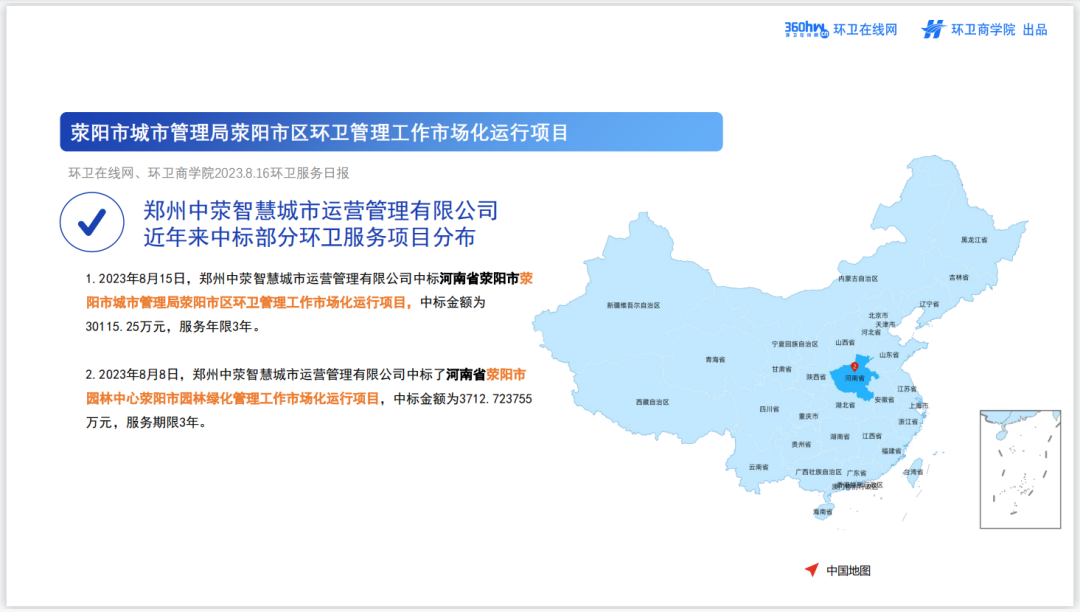Click the 台湾省 label on the map
1080x612 pixels.
(x=913, y=472)
